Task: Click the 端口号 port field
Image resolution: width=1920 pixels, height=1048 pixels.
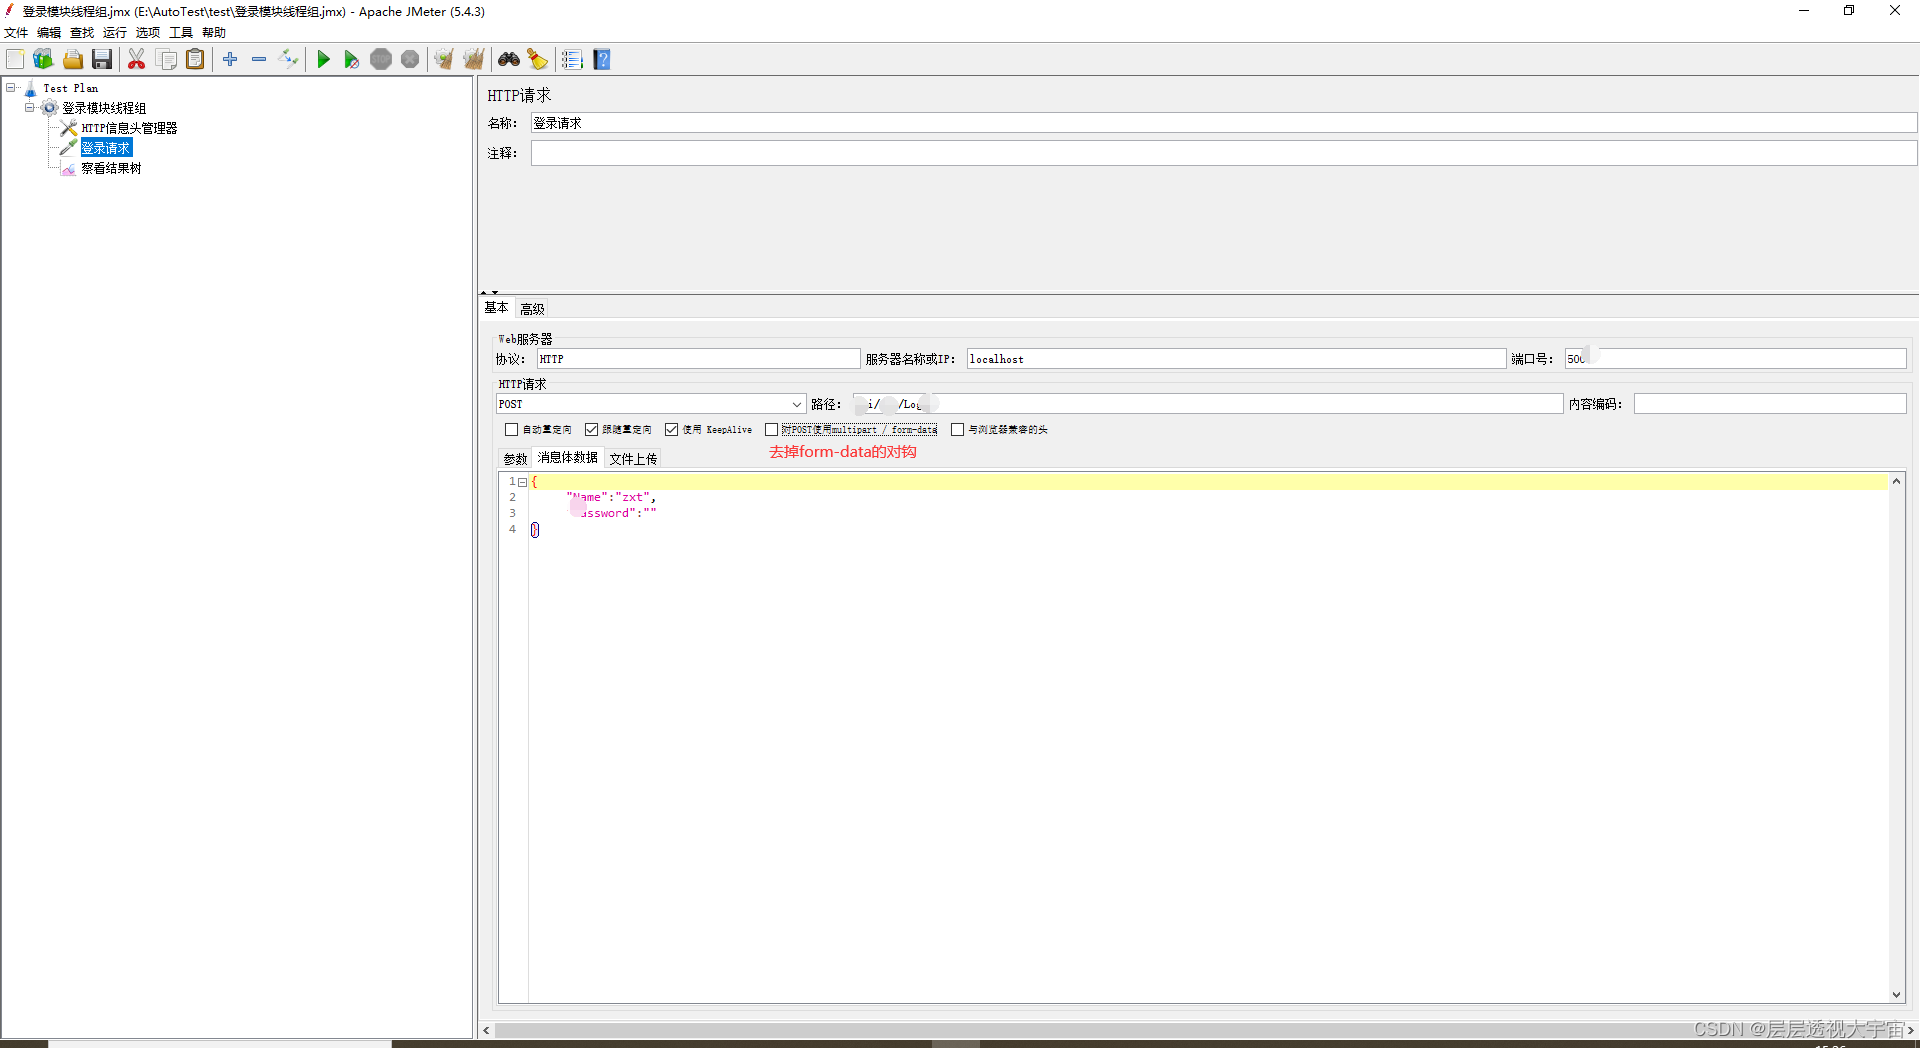Action: (x=1736, y=359)
